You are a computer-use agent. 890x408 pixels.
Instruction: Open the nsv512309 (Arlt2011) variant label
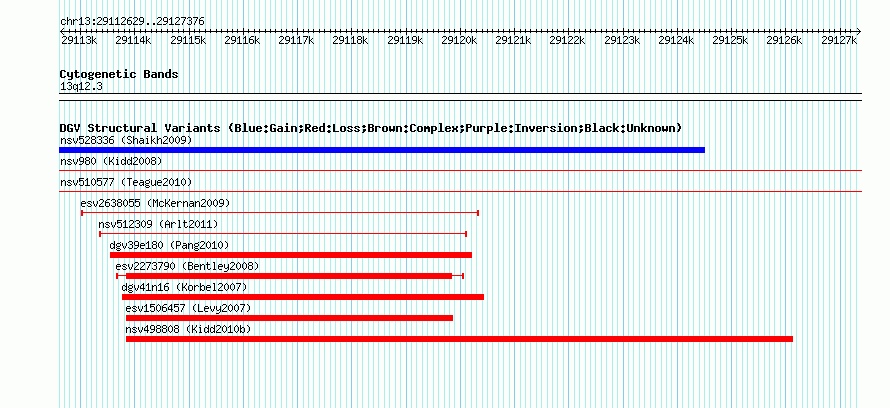pos(158,224)
